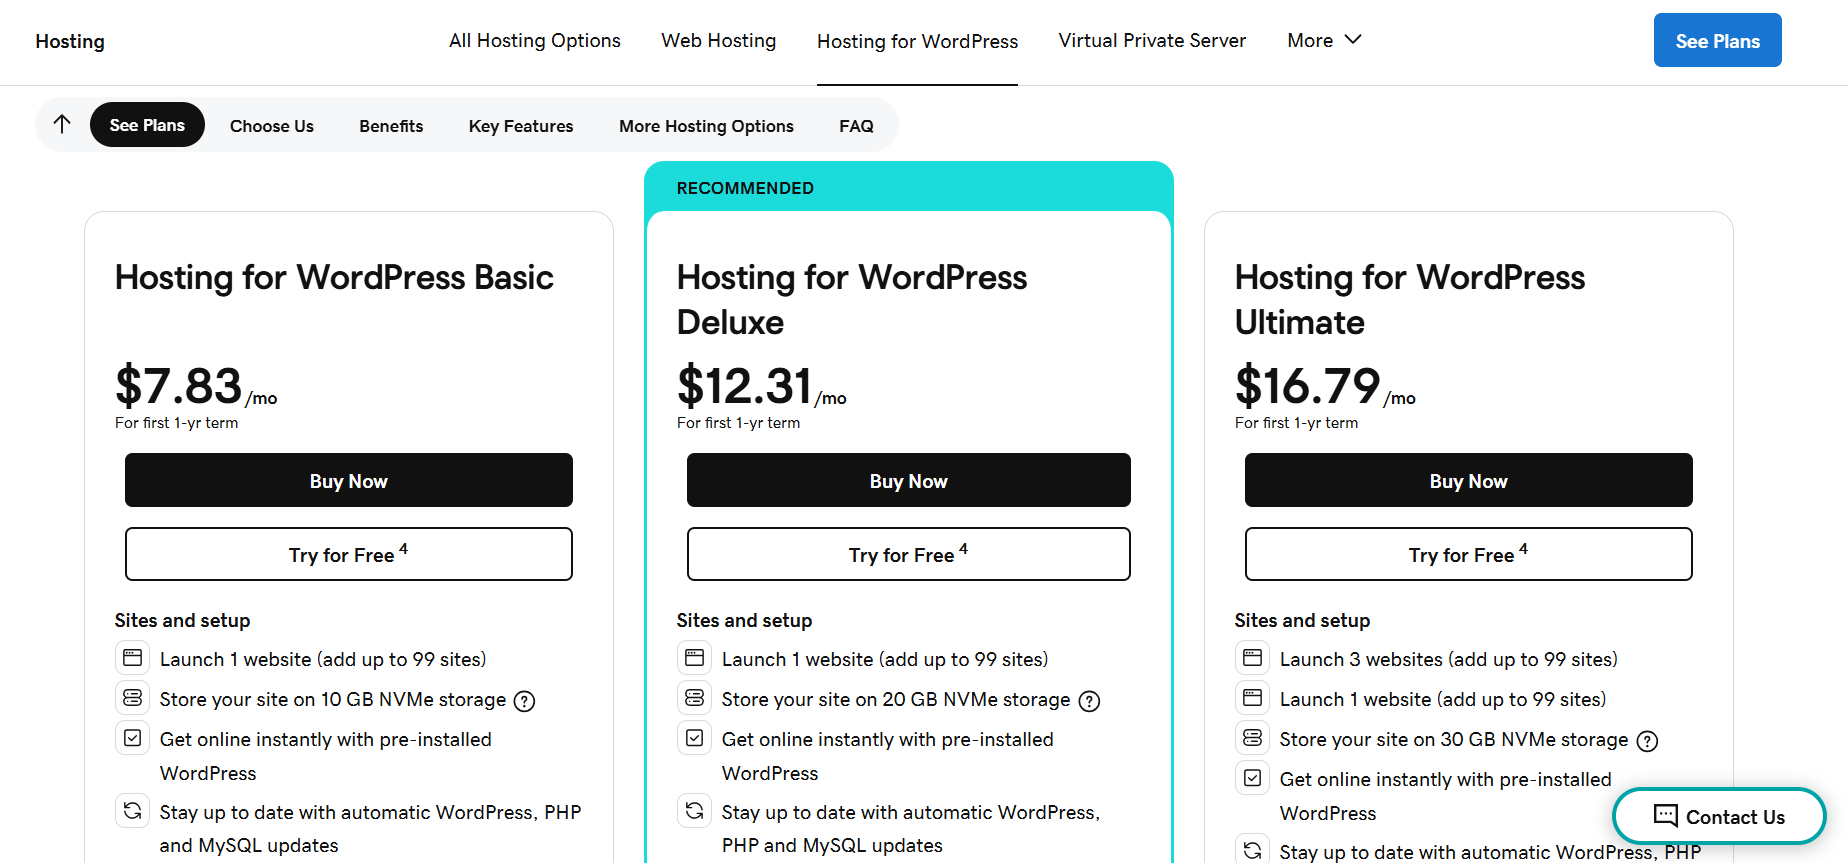
Task: Click 'Sites and setup' heading in Ultimate plan
Action: pos(1303,620)
